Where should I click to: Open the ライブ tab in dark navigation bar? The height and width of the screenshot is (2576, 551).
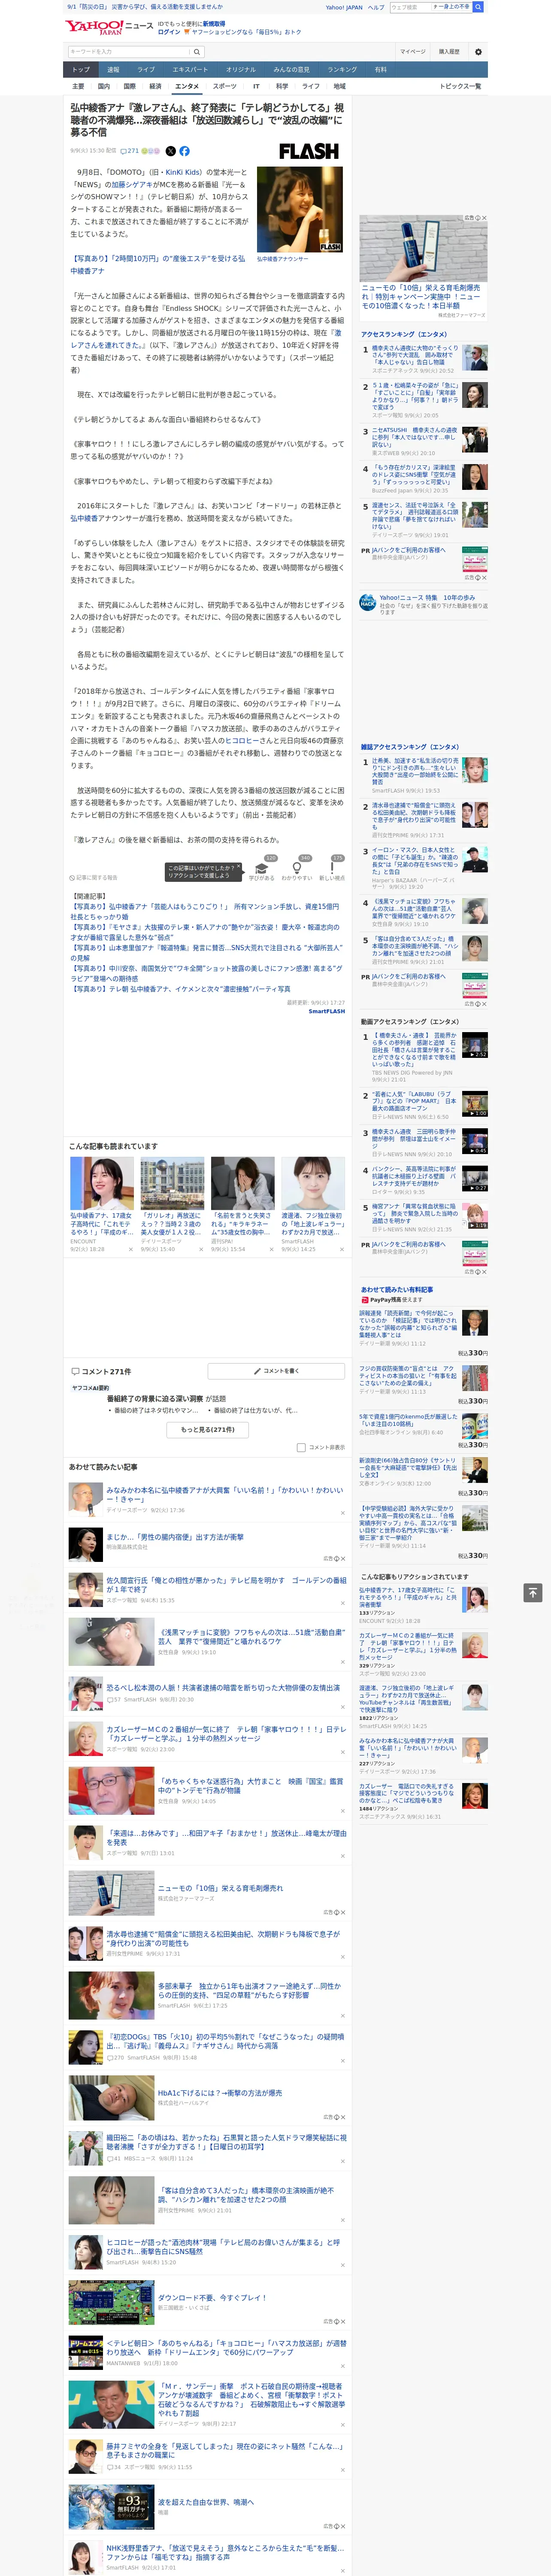tap(146, 70)
